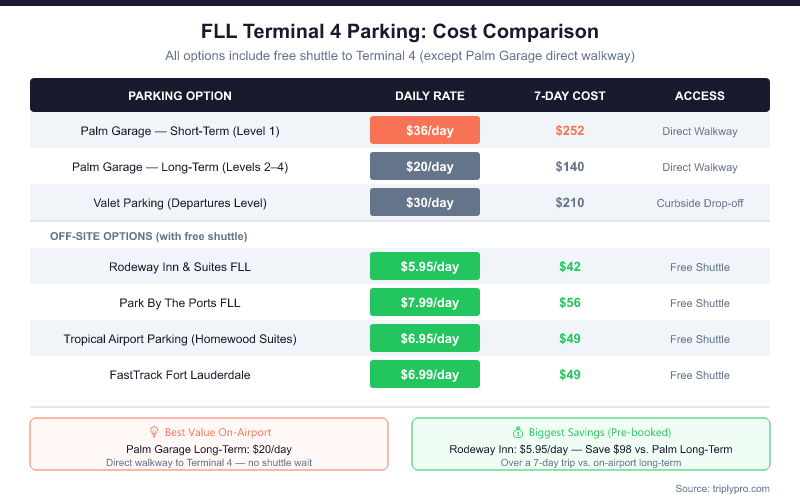Screen dimensions: 800x500
Task: Select the $20/day Palm Long-Term rate badge
Action: (x=425, y=166)
